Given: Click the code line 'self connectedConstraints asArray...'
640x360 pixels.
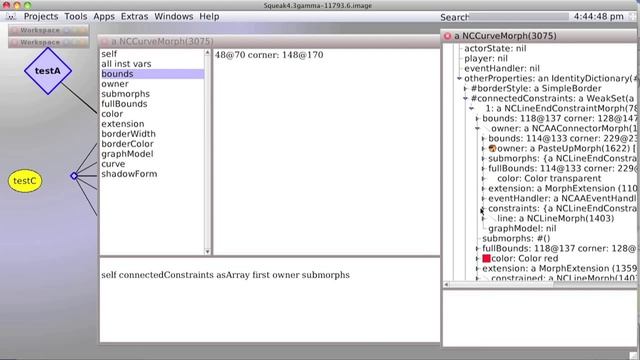Looking at the screenshot, I should 225,275.
